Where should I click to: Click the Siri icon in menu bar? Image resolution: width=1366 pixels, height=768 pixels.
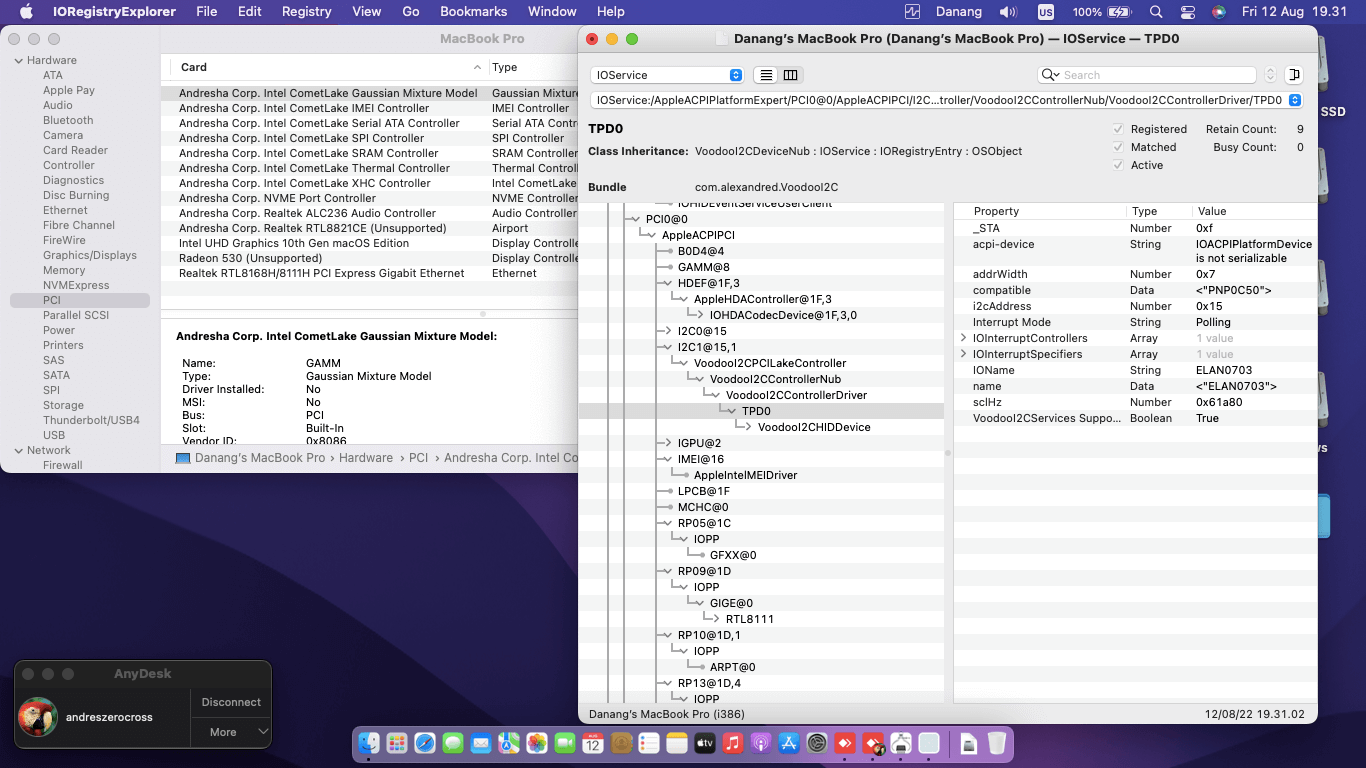[x=1218, y=12]
